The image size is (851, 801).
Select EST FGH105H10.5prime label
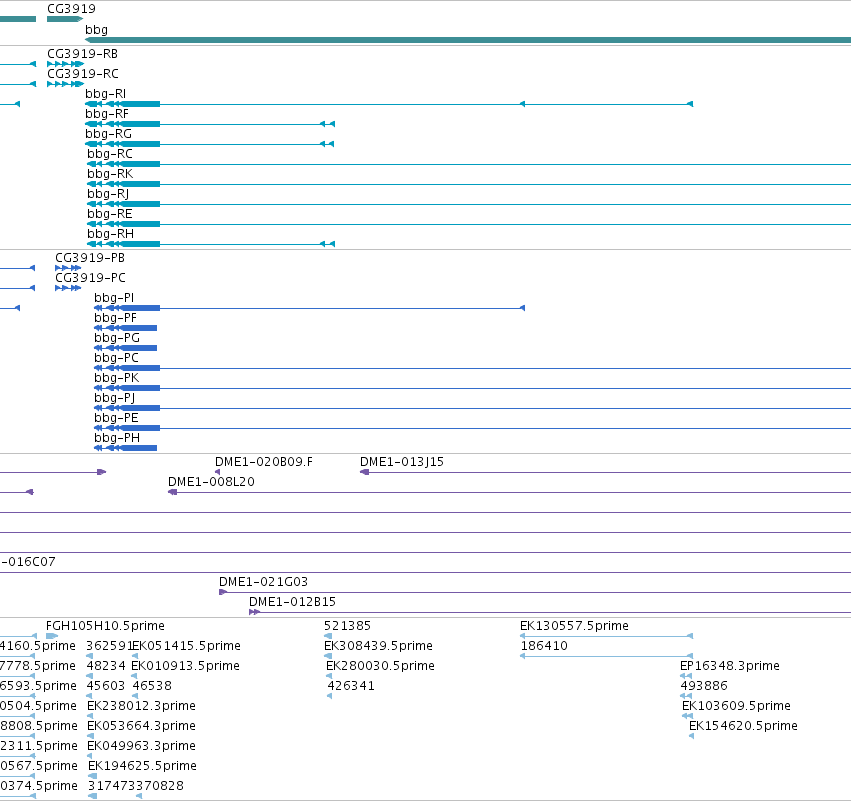[x=105, y=626]
